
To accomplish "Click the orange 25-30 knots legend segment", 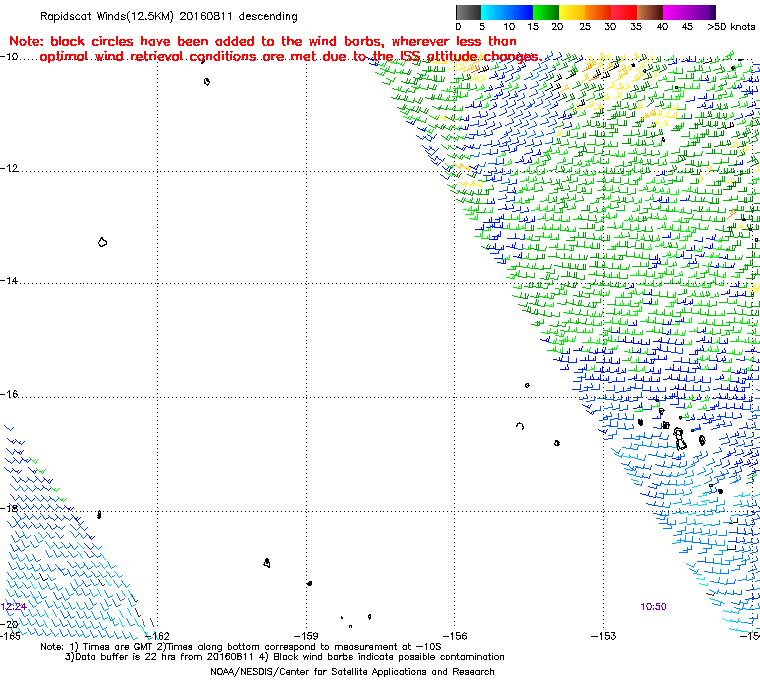I will tap(598, 12).
